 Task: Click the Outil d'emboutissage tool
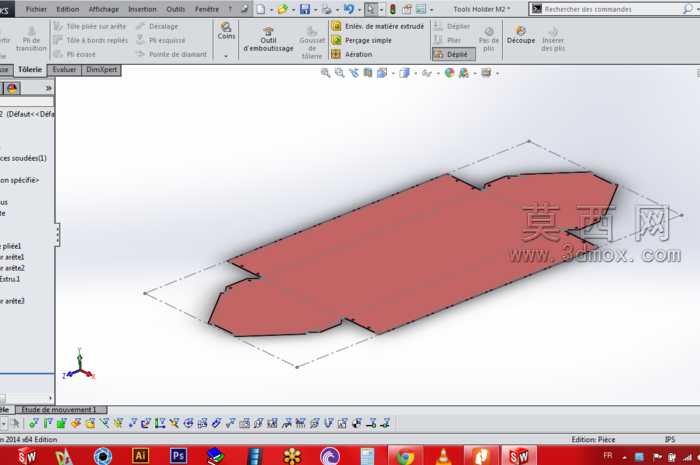[x=268, y=39]
